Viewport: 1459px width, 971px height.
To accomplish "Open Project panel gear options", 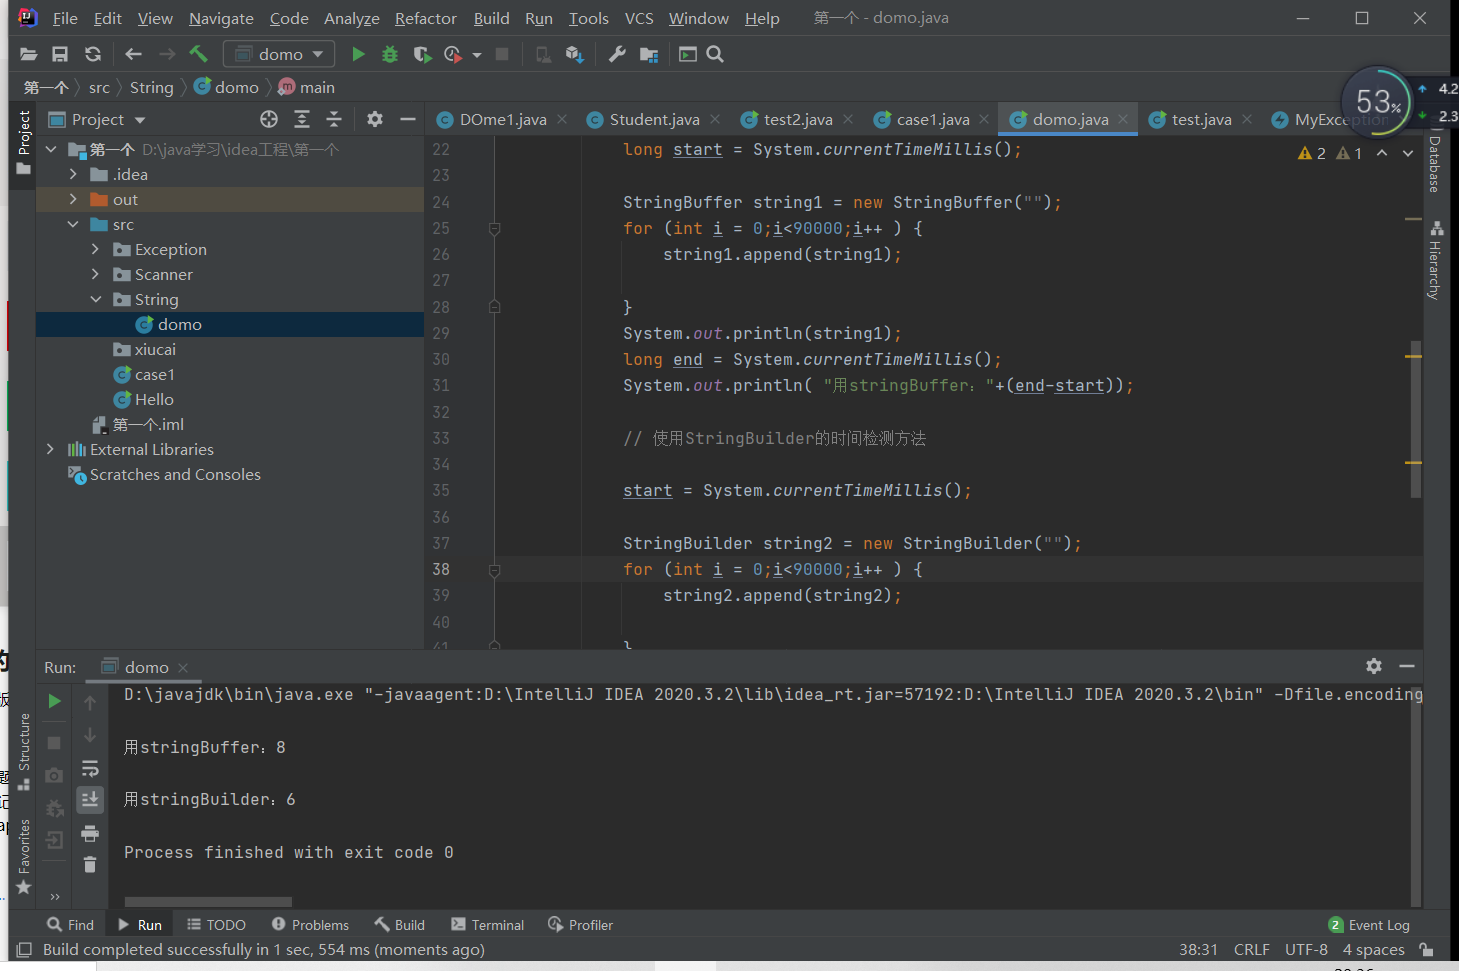I will (x=375, y=119).
